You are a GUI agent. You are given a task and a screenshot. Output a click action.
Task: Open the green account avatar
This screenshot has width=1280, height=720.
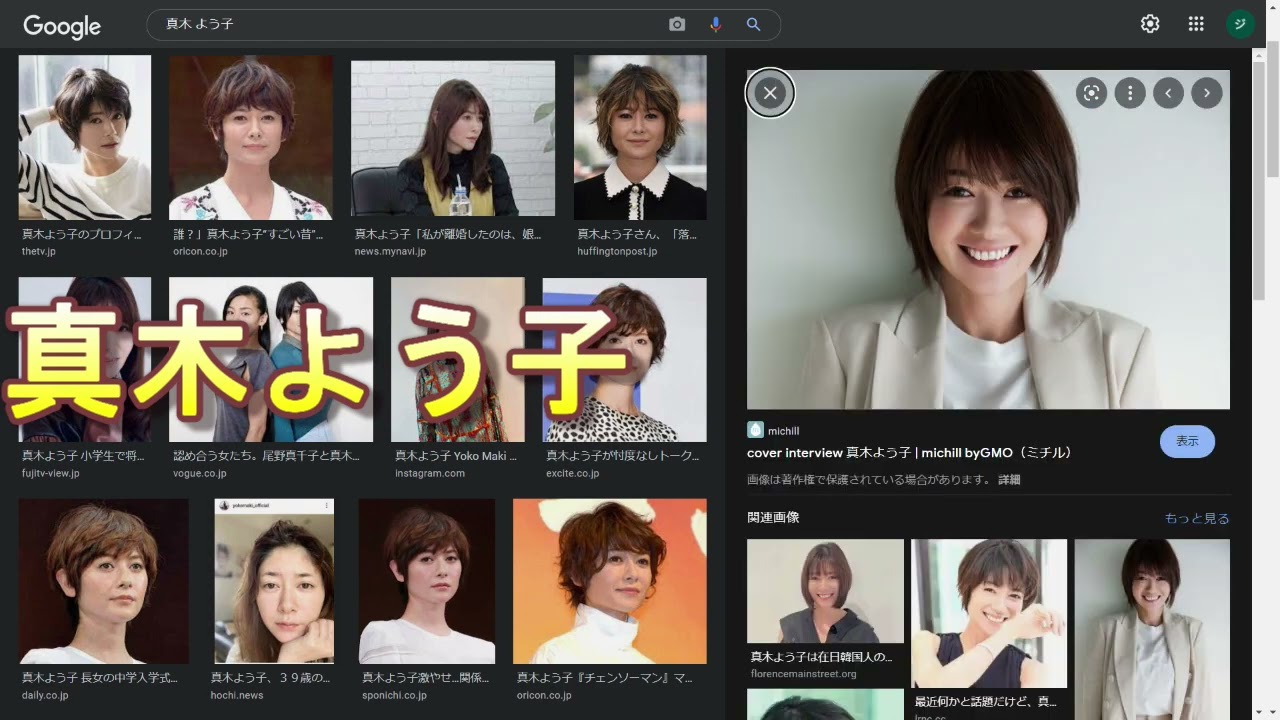coord(1240,24)
